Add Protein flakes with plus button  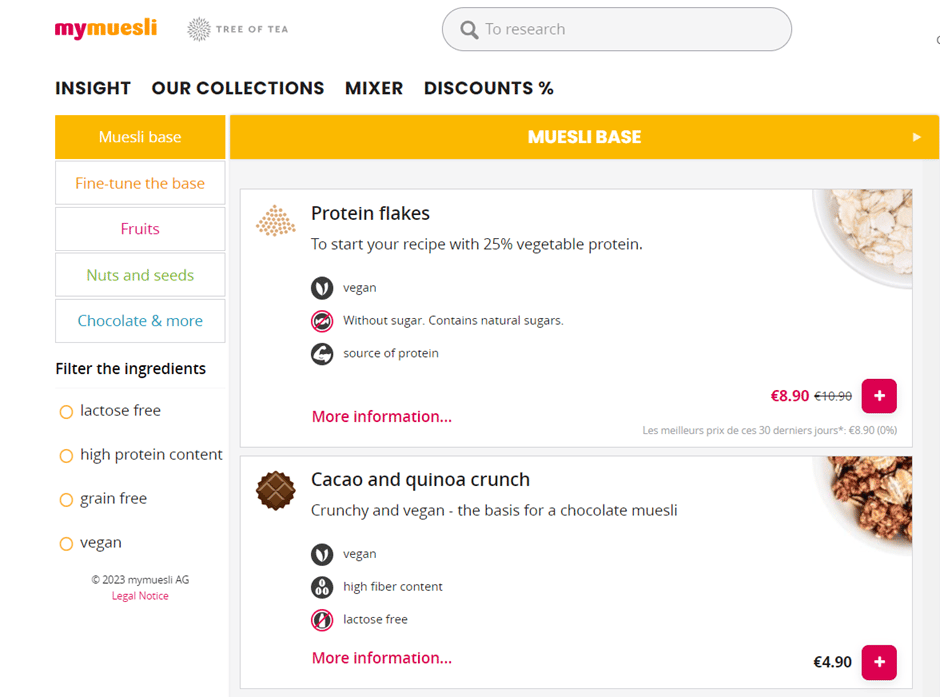(x=879, y=396)
